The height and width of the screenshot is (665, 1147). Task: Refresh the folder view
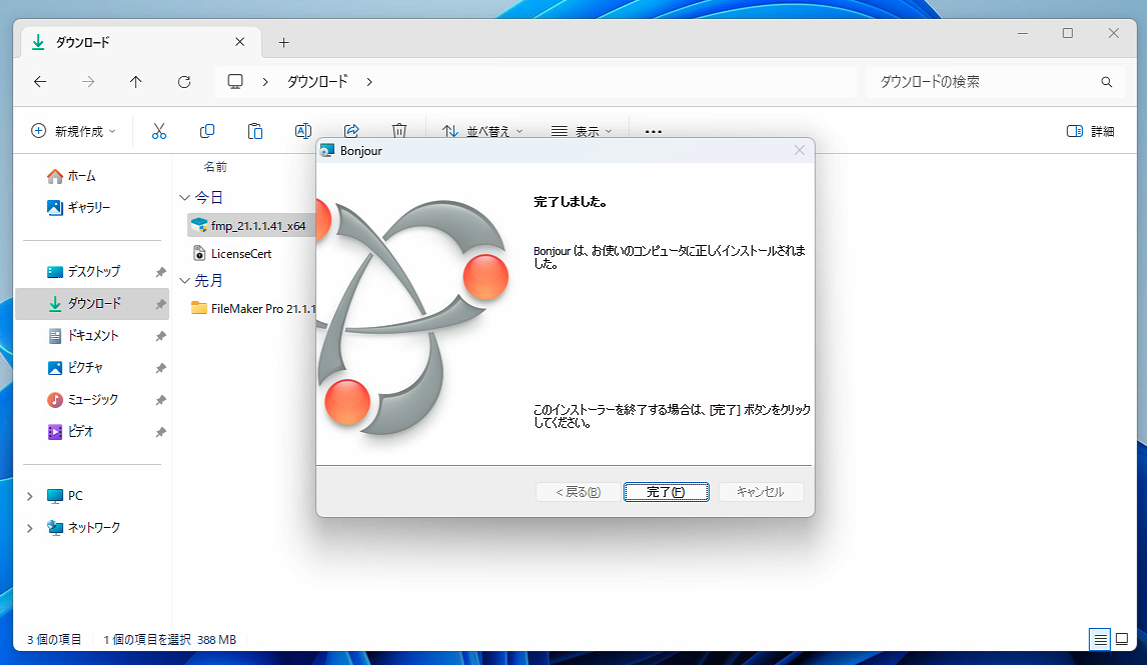click(184, 82)
